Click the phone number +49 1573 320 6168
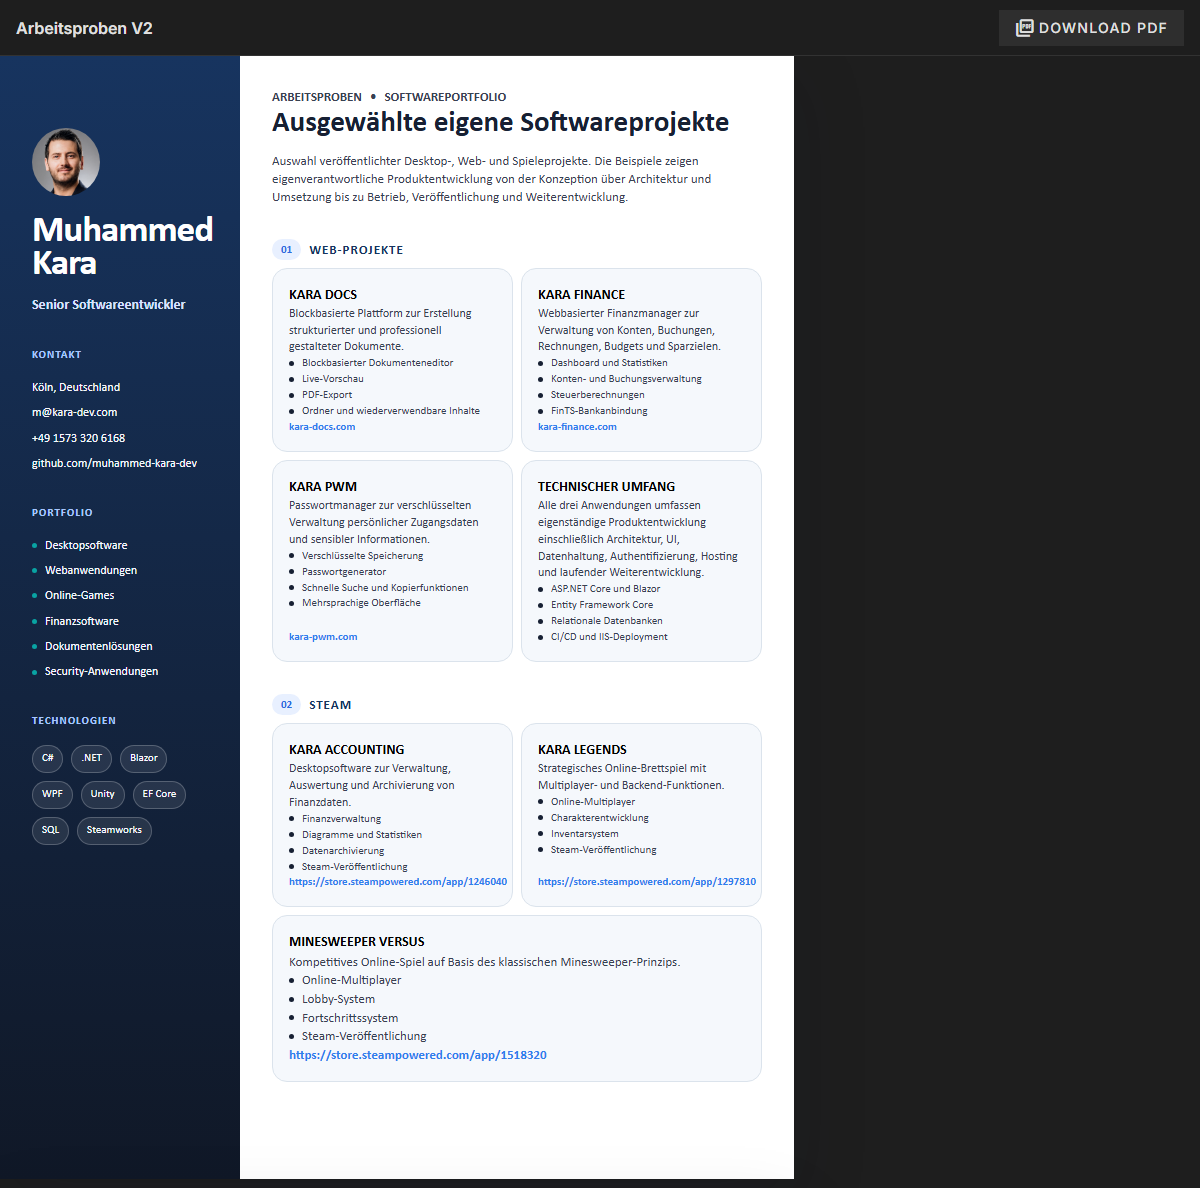1200x1188 pixels. [79, 438]
